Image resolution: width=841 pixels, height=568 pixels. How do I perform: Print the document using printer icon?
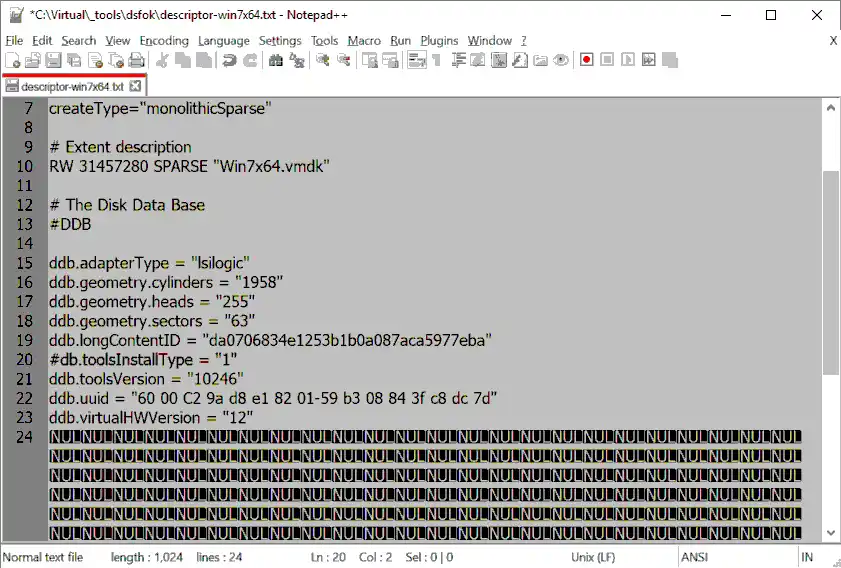click(x=137, y=60)
